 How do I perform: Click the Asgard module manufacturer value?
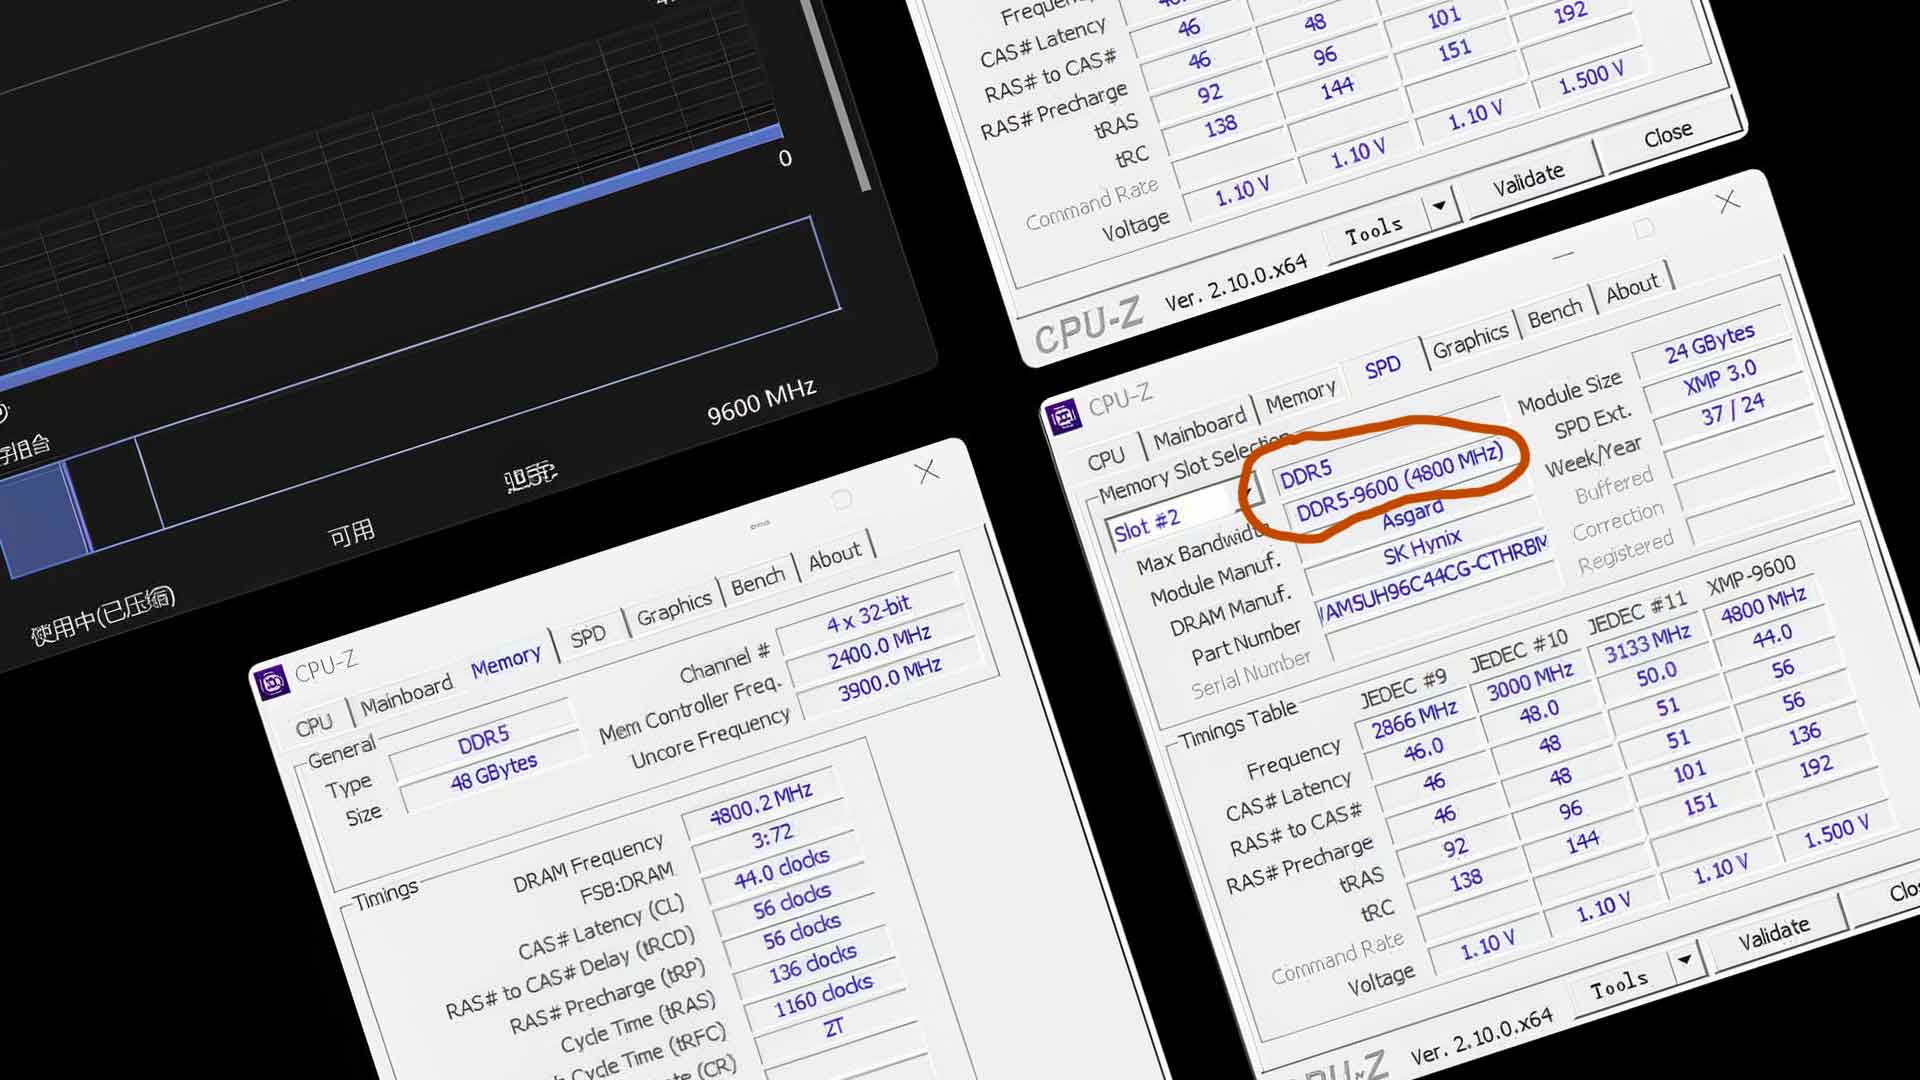click(1413, 516)
